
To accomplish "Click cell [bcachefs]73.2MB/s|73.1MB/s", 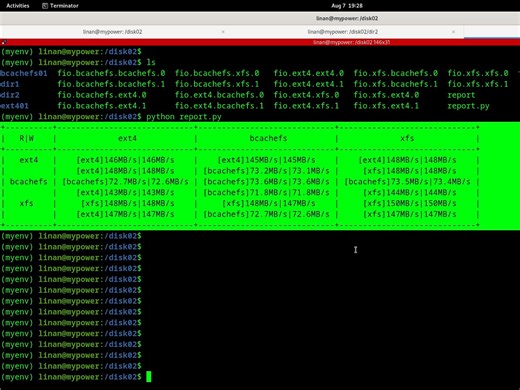I will coord(266,171).
